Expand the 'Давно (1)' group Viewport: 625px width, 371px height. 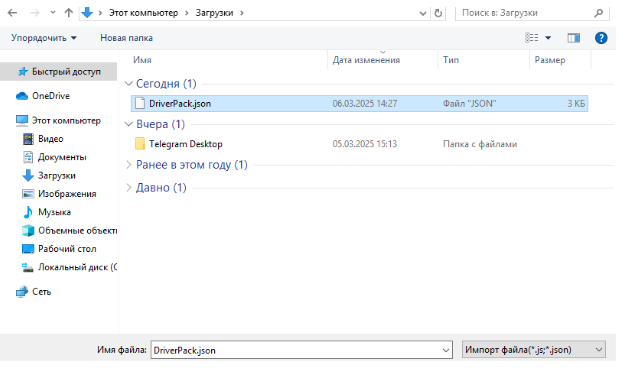(x=128, y=188)
